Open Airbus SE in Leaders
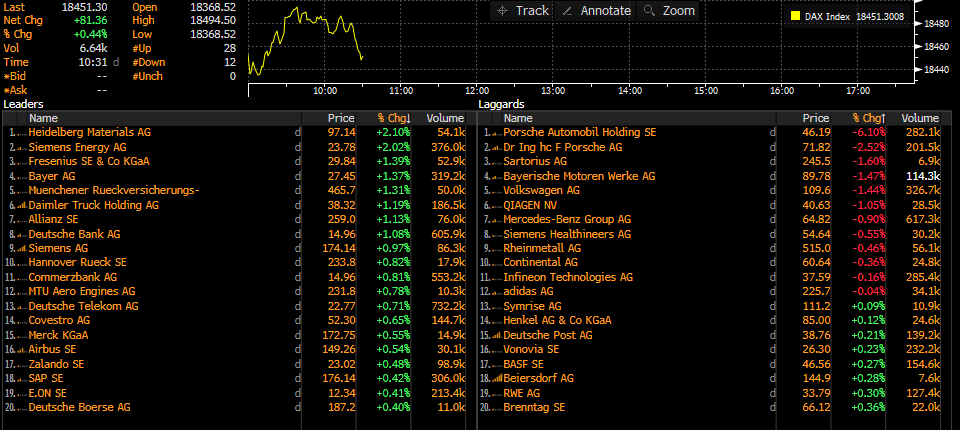960x430 pixels. 52,350
